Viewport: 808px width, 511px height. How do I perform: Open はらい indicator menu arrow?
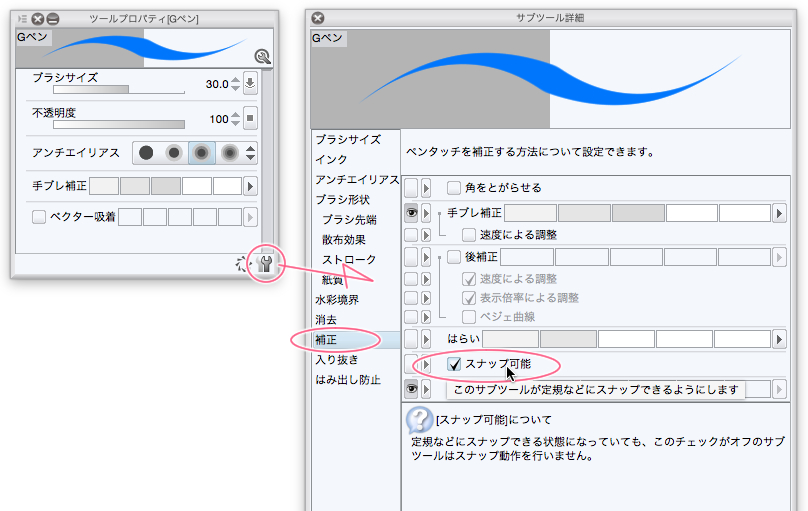coord(779,339)
